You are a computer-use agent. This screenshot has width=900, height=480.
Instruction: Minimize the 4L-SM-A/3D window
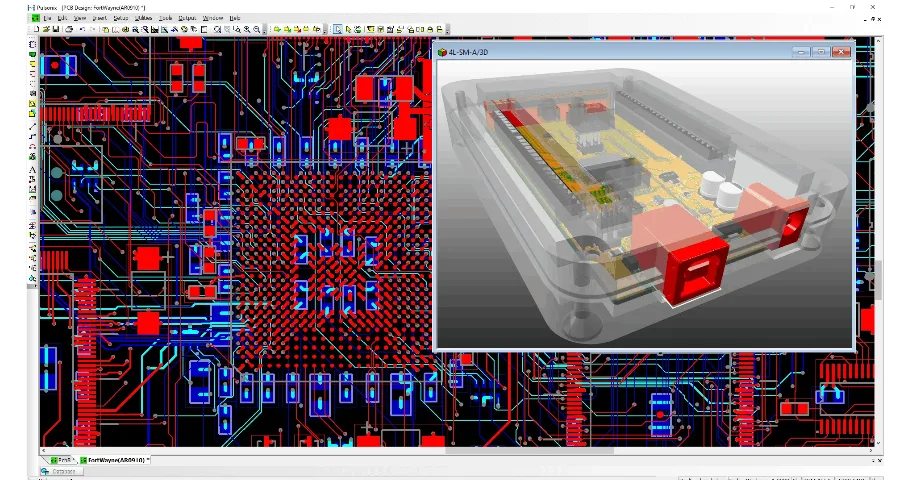(x=801, y=52)
